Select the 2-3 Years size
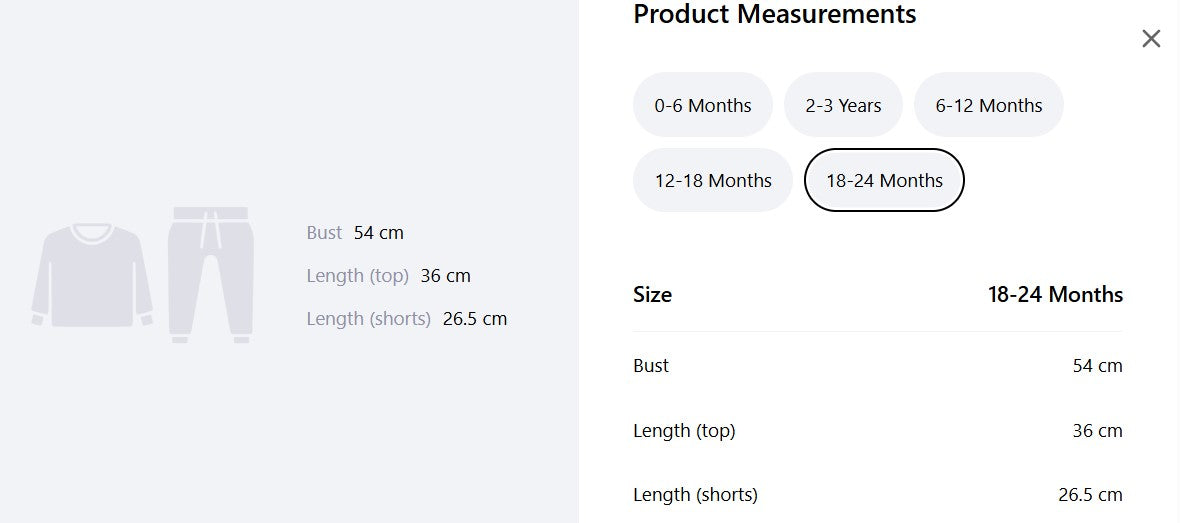1180x523 pixels. click(x=843, y=105)
